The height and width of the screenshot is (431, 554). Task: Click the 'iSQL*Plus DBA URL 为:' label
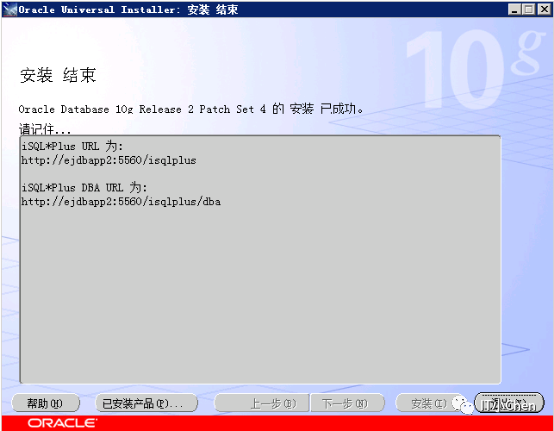pyautogui.click(x=84, y=187)
